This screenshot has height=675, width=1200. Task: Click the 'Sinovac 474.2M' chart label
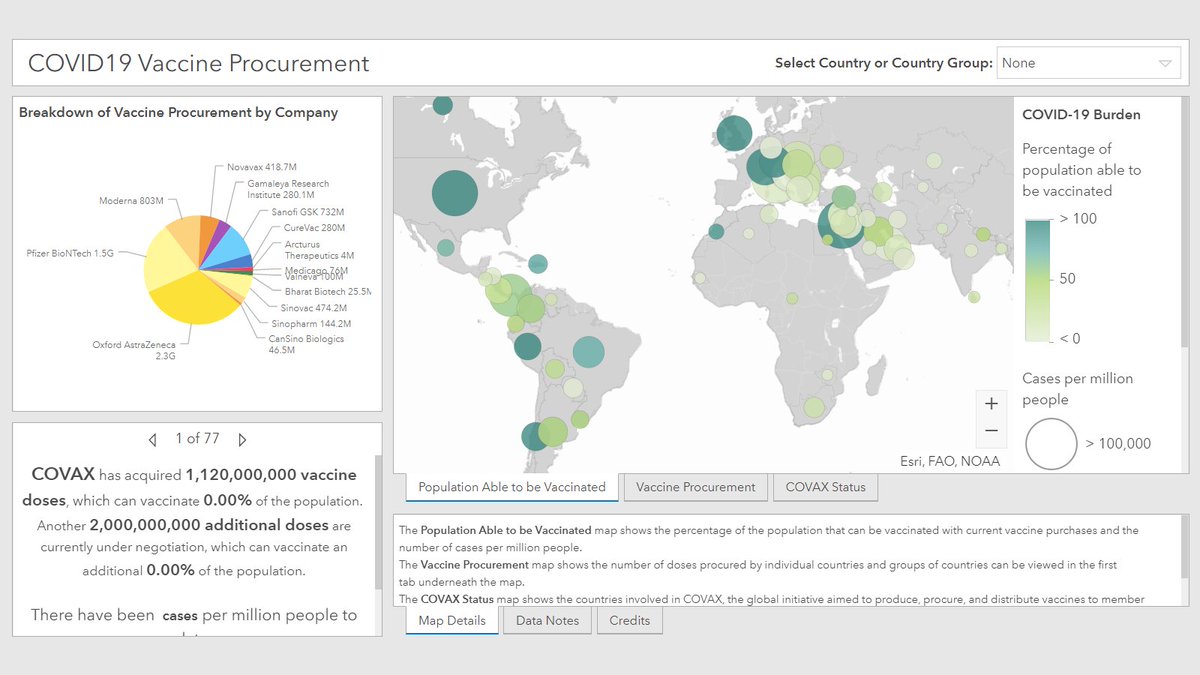pyautogui.click(x=313, y=308)
